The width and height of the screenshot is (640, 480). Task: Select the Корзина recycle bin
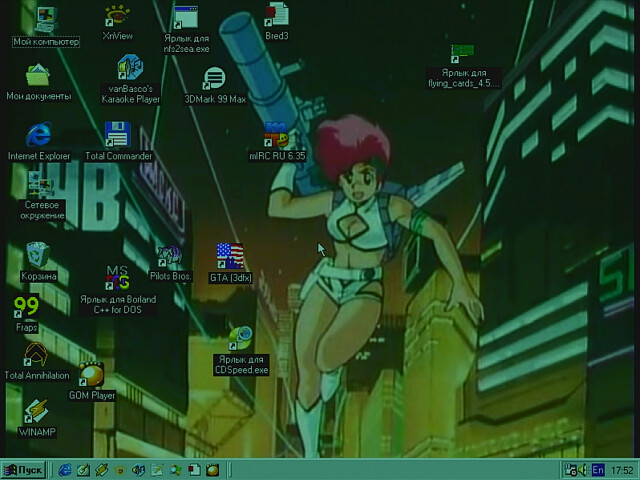pyautogui.click(x=38, y=255)
